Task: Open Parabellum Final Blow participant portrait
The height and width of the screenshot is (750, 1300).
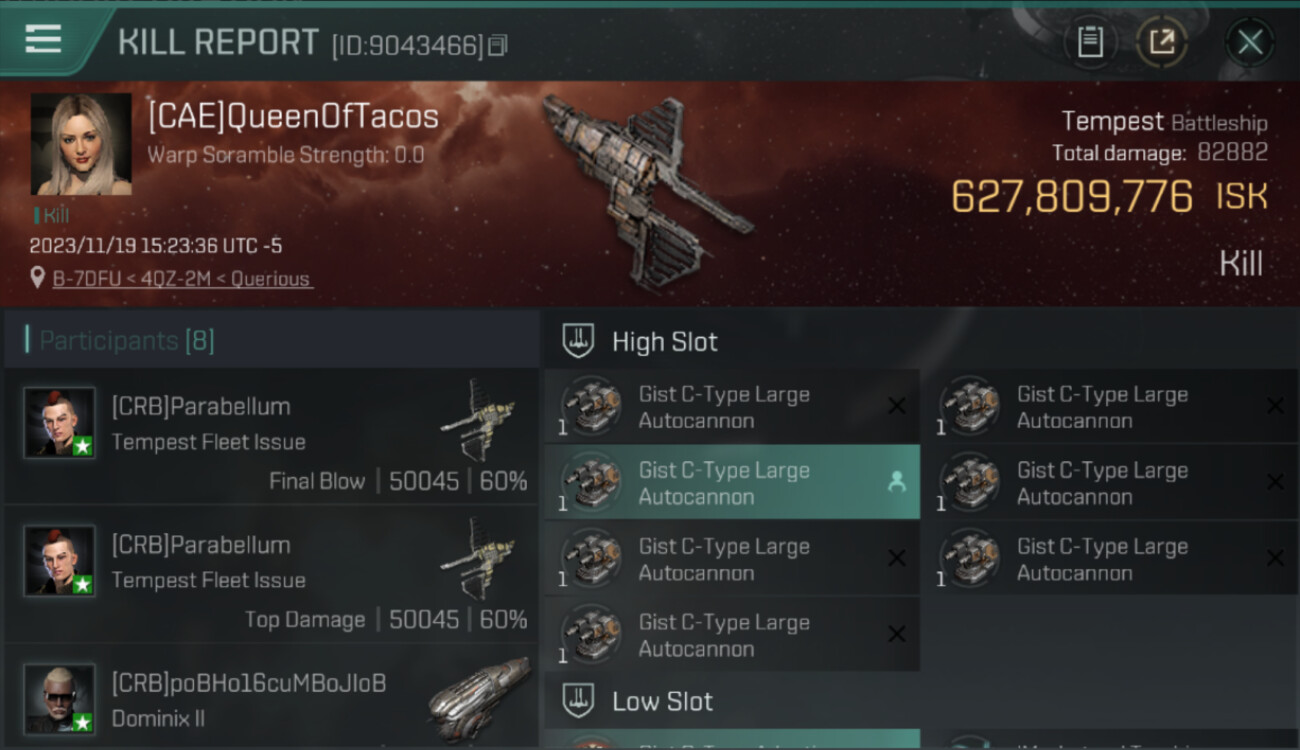Action: (x=60, y=422)
